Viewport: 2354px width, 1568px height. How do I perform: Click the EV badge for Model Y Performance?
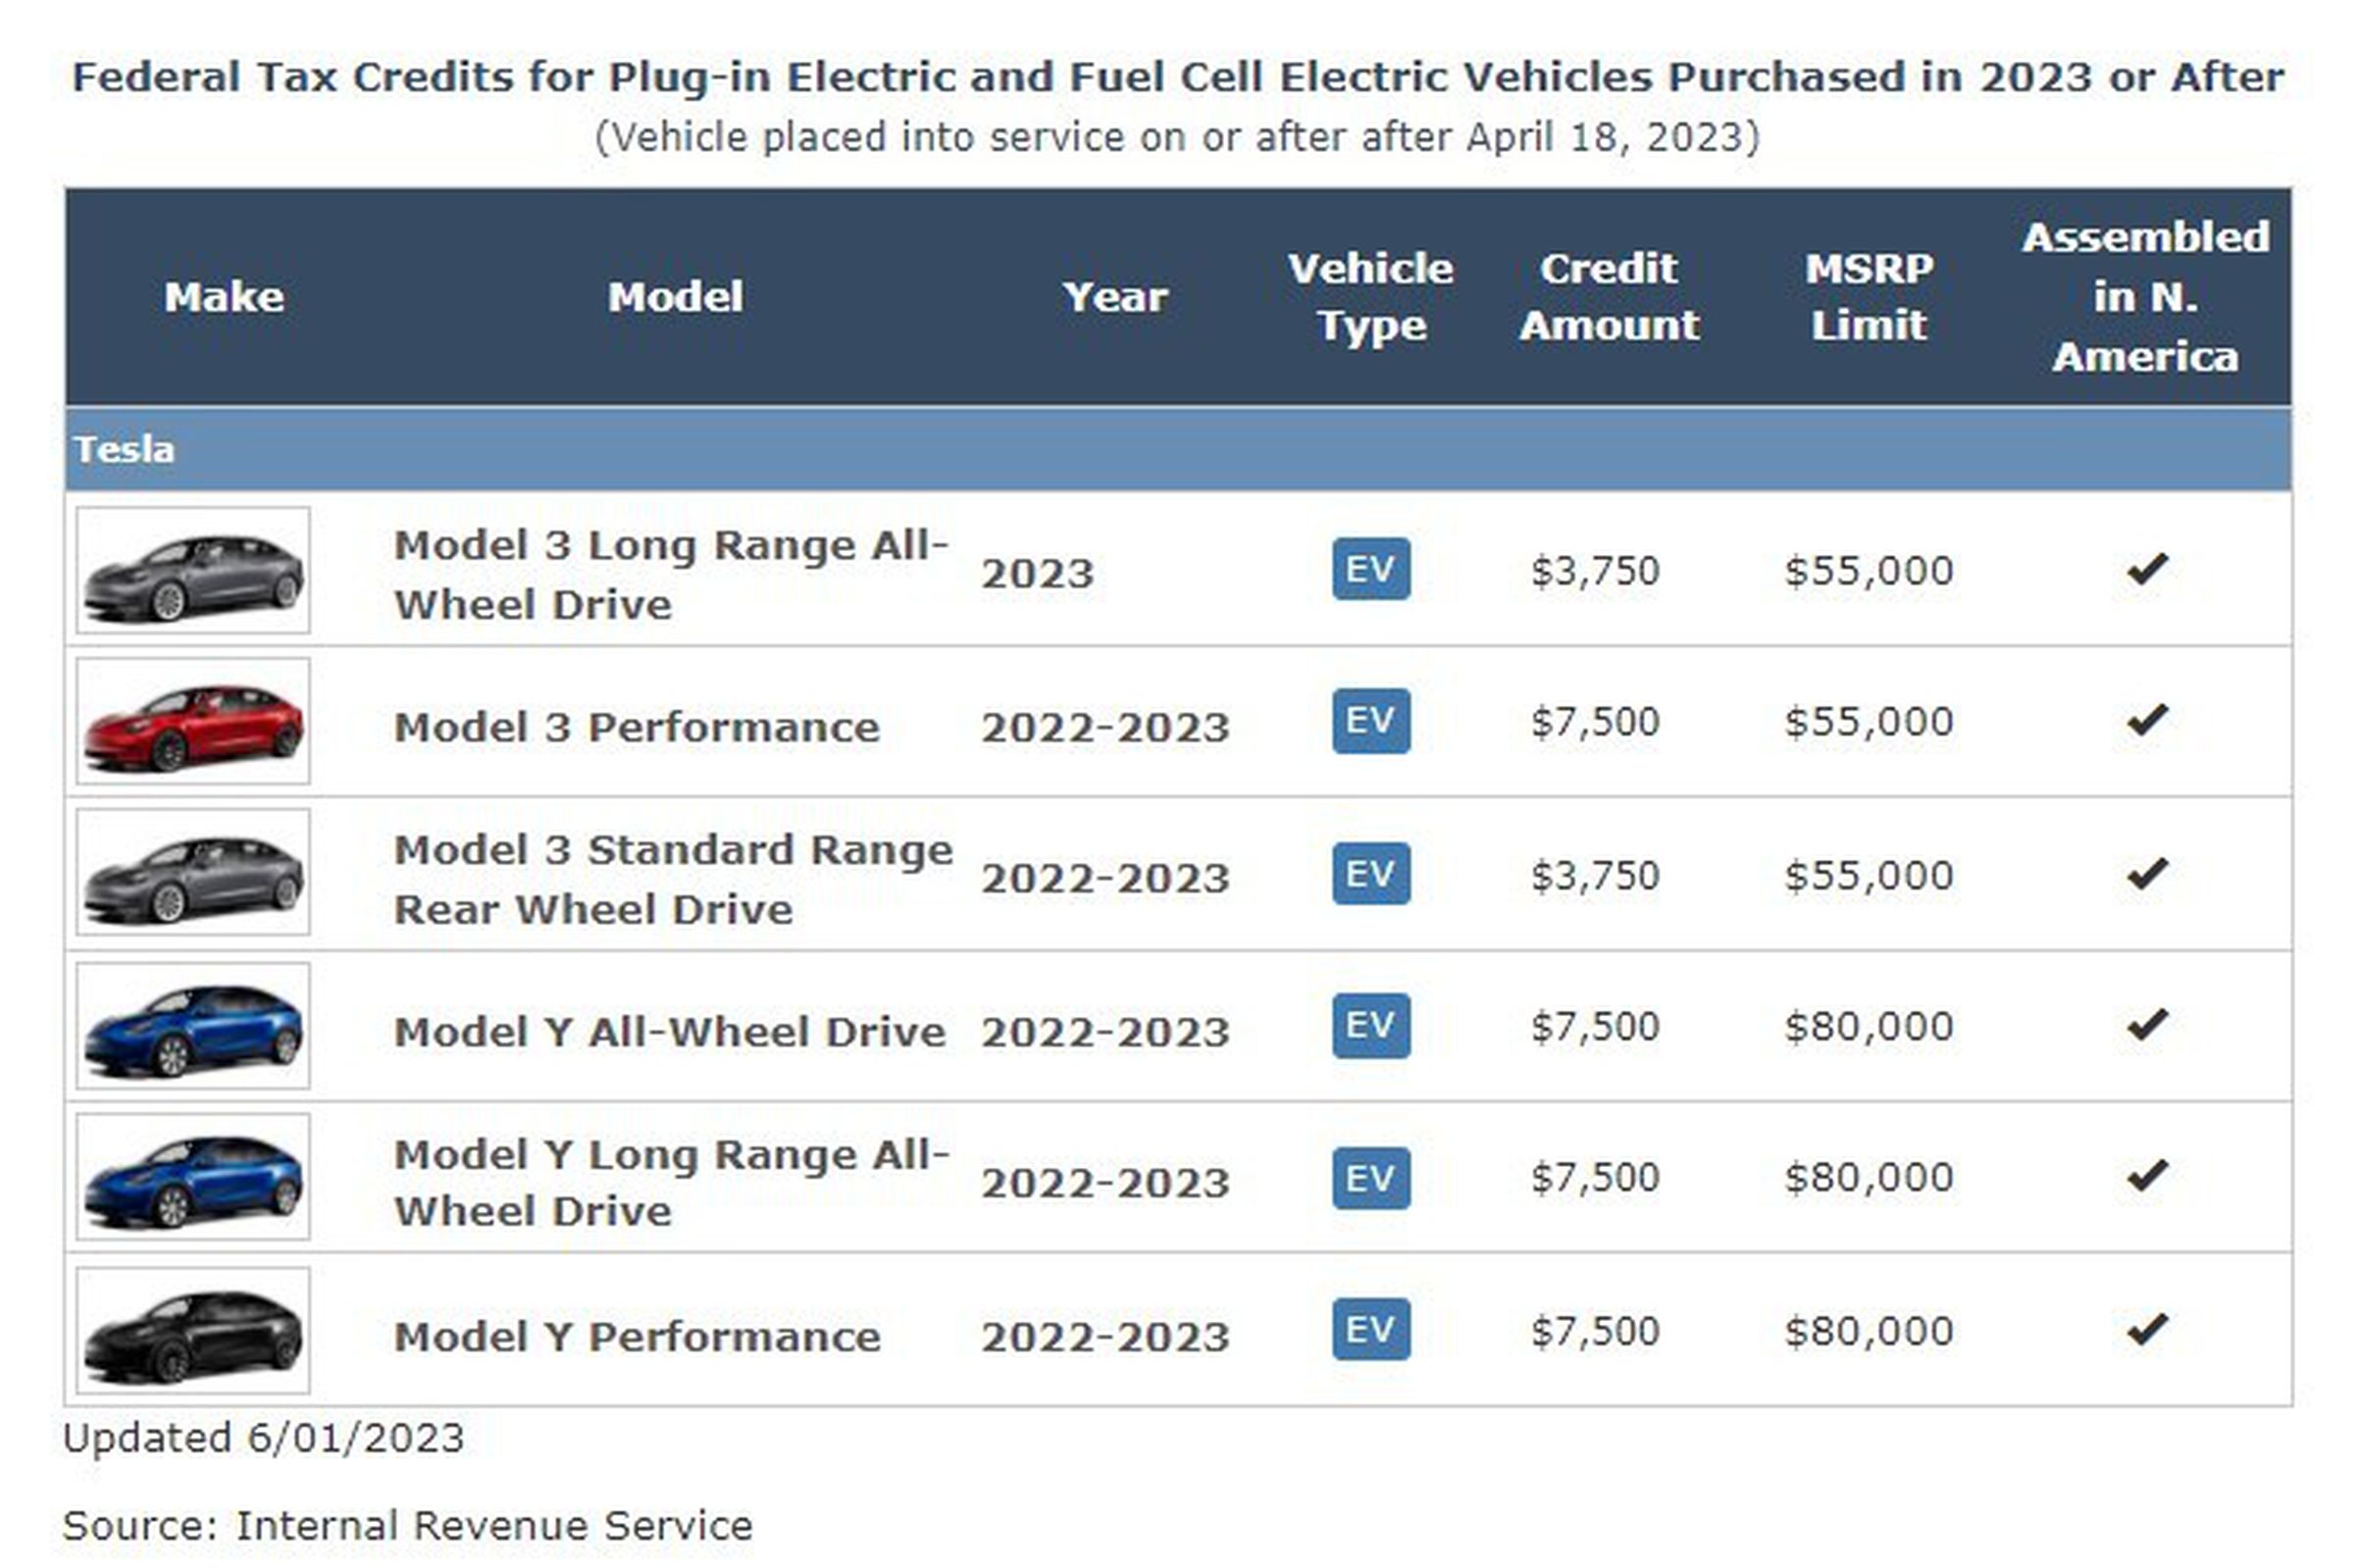point(1370,1330)
